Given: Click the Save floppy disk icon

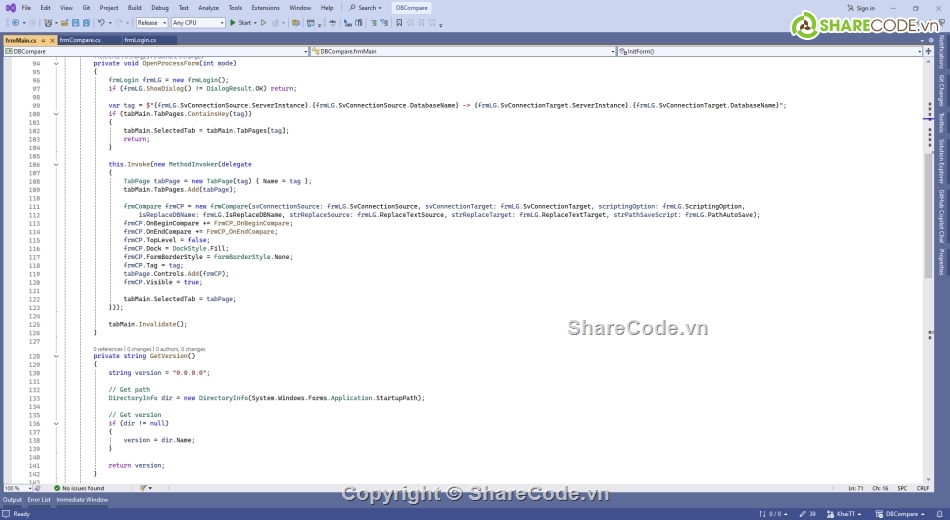Looking at the screenshot, I should pyautogui.click(x=75, y=22).
